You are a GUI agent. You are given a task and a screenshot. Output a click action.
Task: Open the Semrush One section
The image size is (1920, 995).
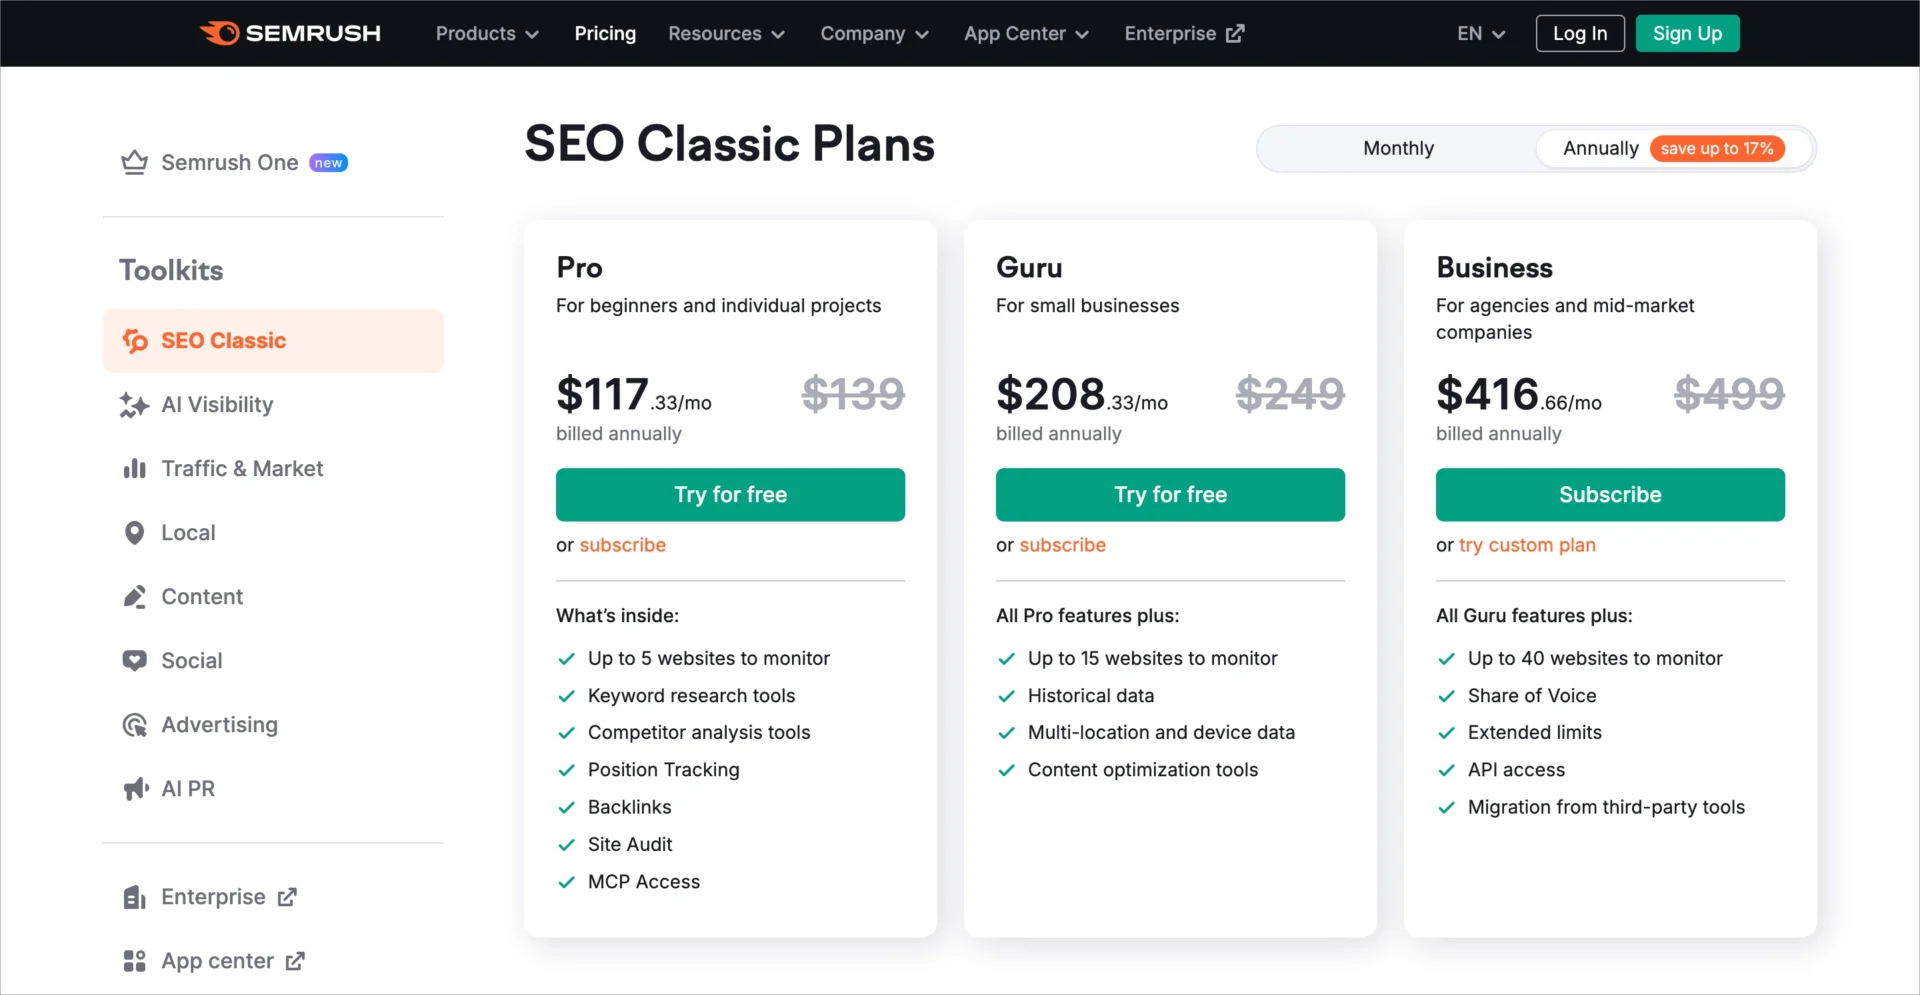pos(230,162)
